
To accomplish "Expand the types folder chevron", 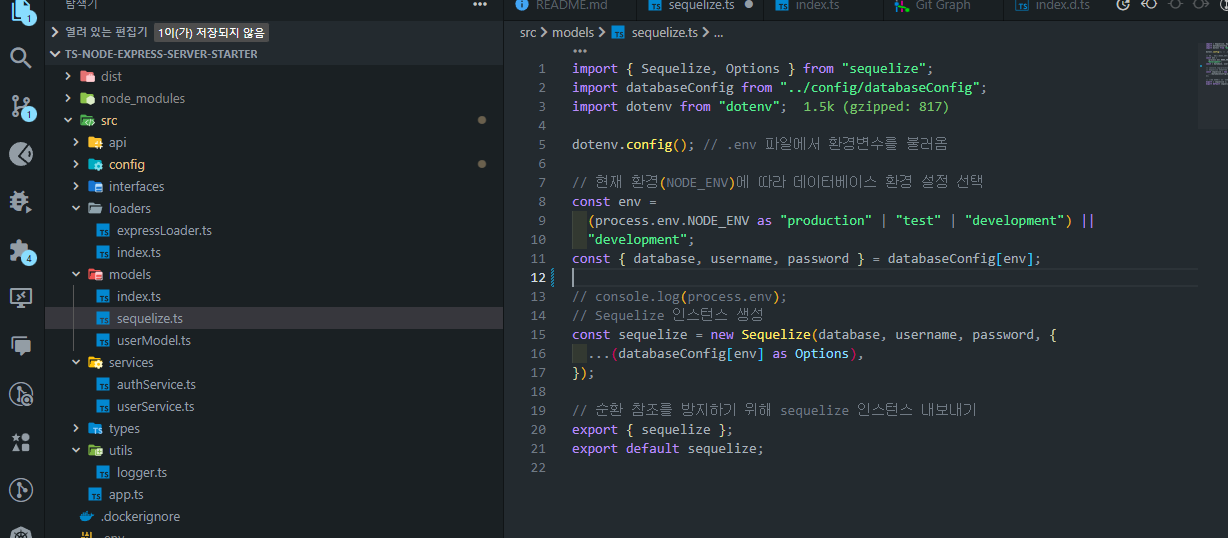I will 76,428.
